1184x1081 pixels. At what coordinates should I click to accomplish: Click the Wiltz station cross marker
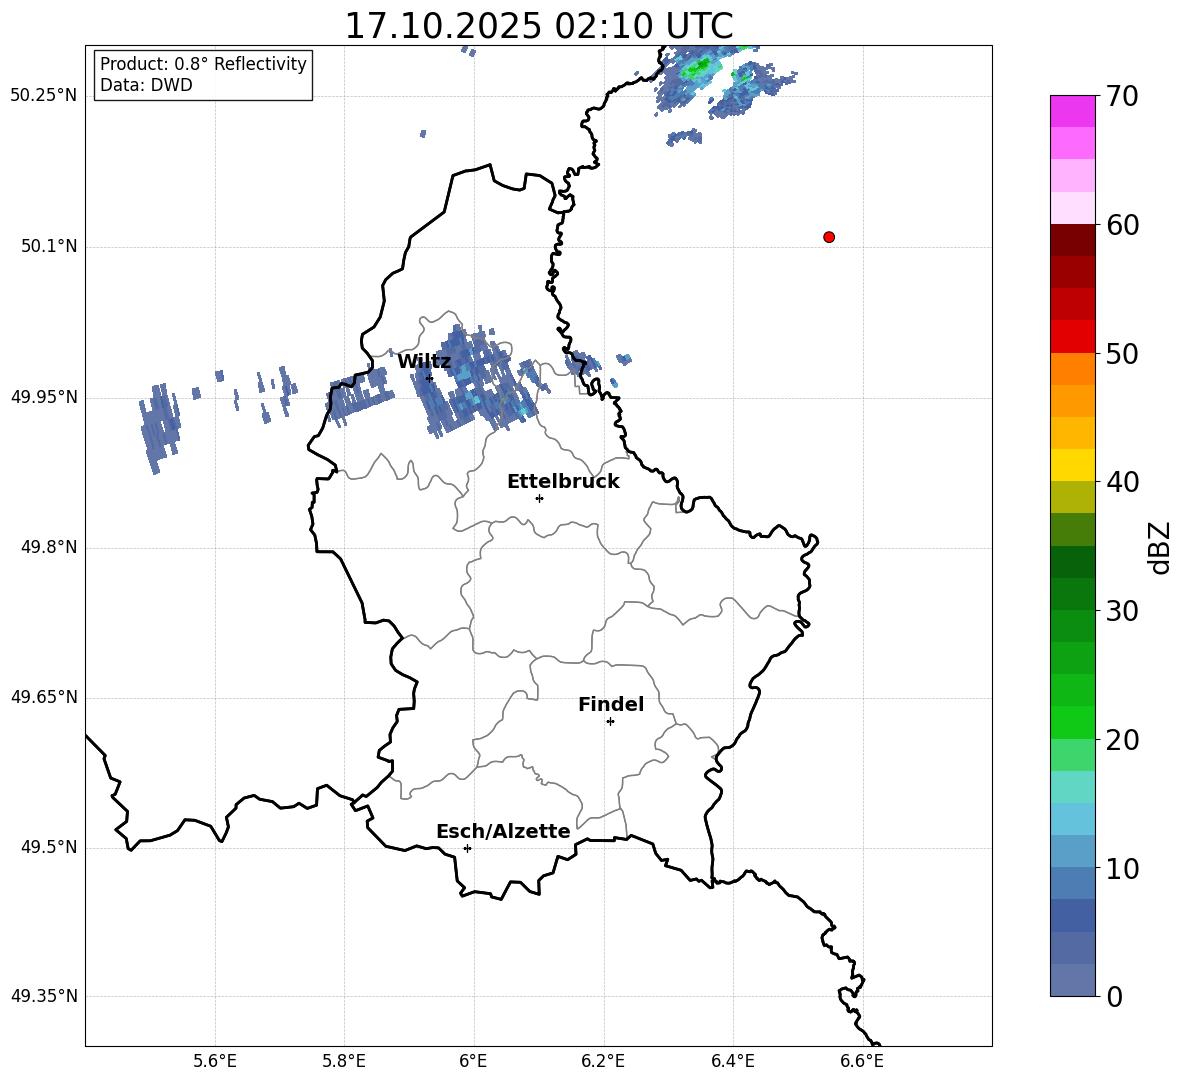click(429, 378)
